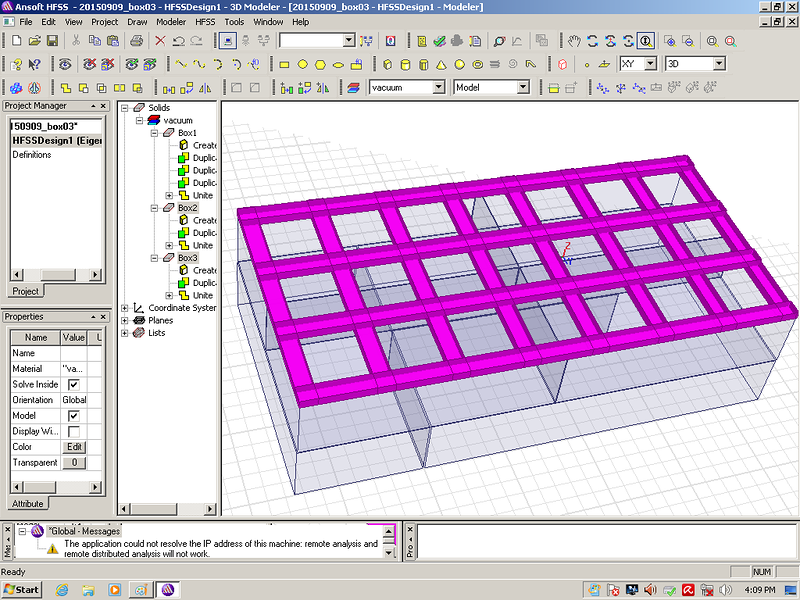Image resolution: width=800 pixels, height=600 pixels.
Task: Click the Transparent value 0 button
Action: coord(74,463)
